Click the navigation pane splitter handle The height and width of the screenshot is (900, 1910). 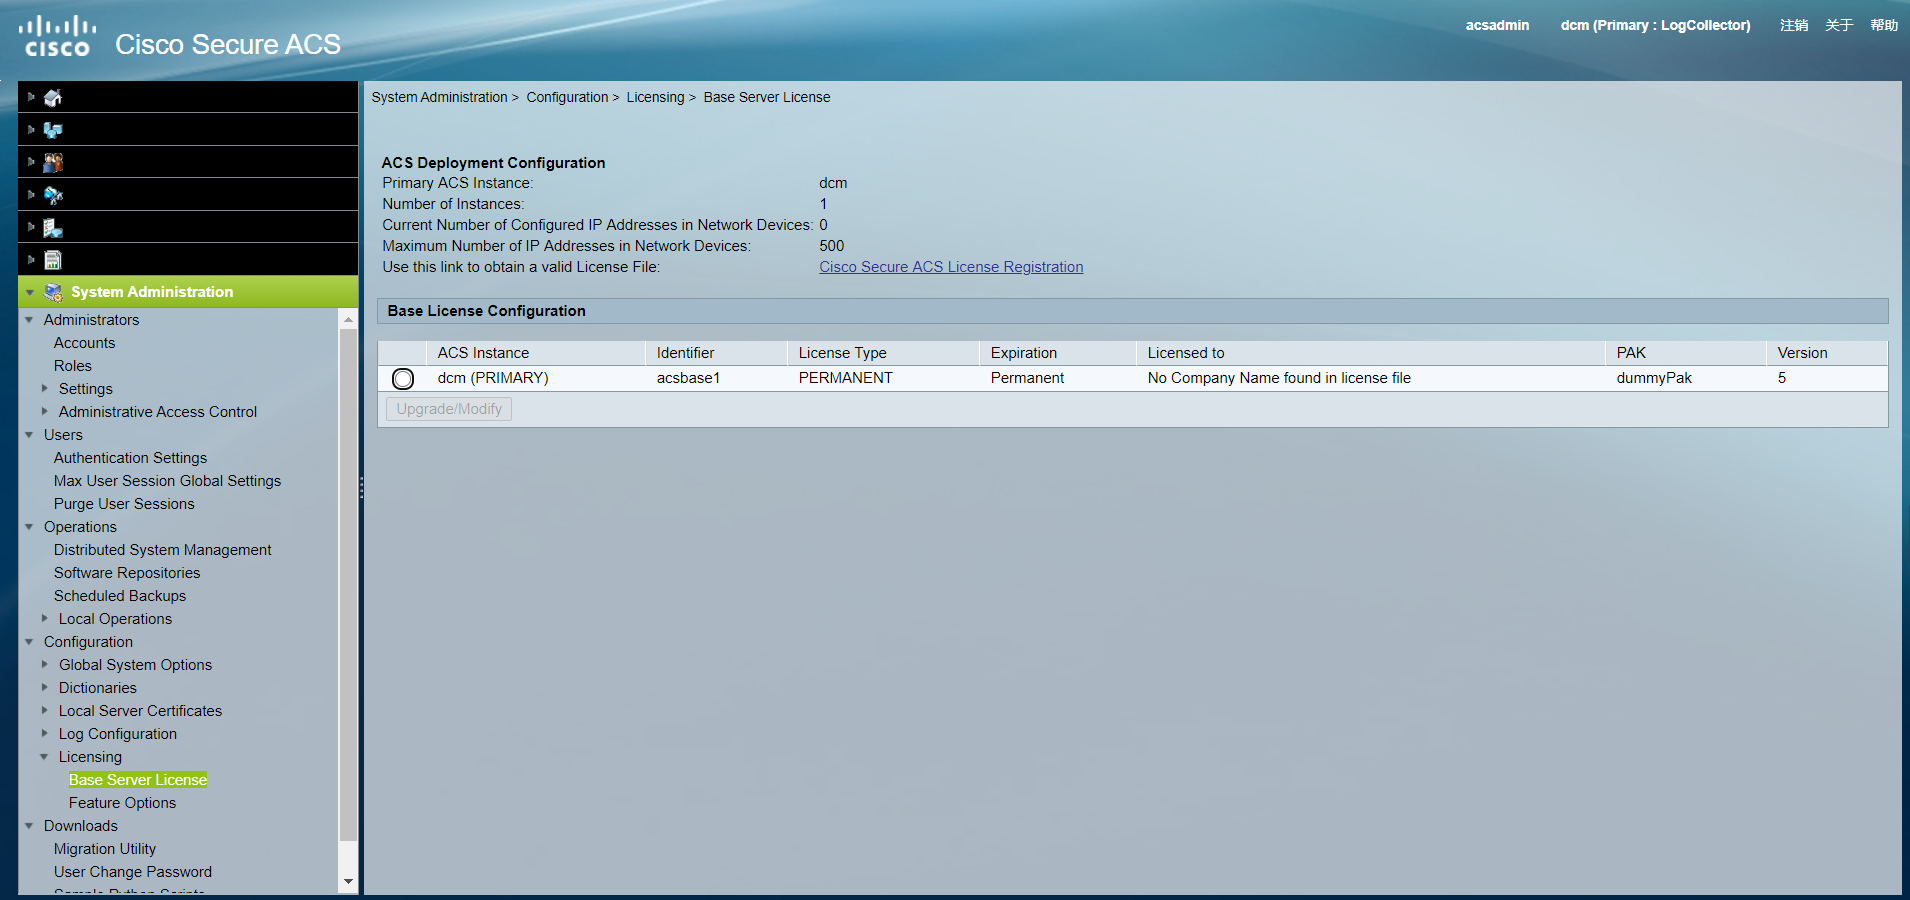[361, 487]
